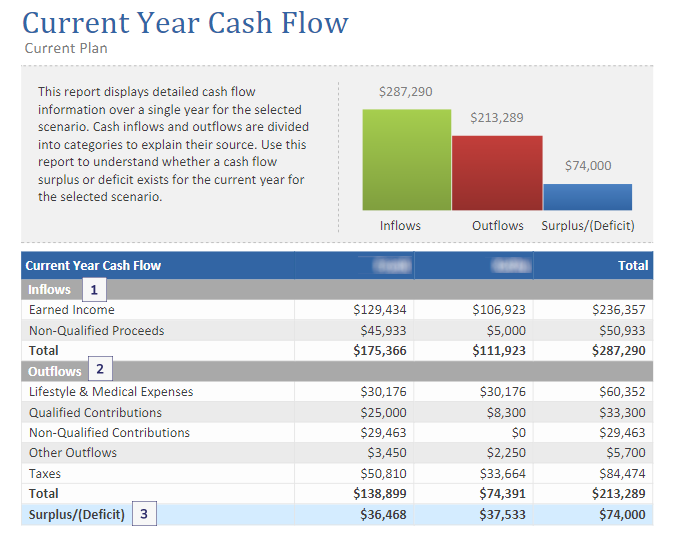Select the Surplus/(Deficit) row label
Screen dimensions: 673x544
[x=76, y=514]
